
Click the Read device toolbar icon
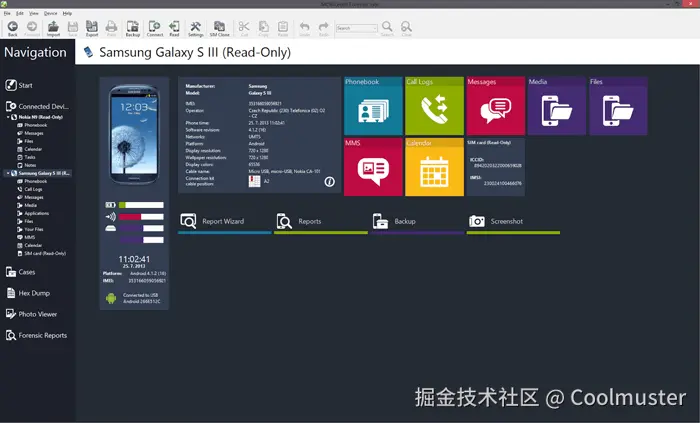click(175, 29)
